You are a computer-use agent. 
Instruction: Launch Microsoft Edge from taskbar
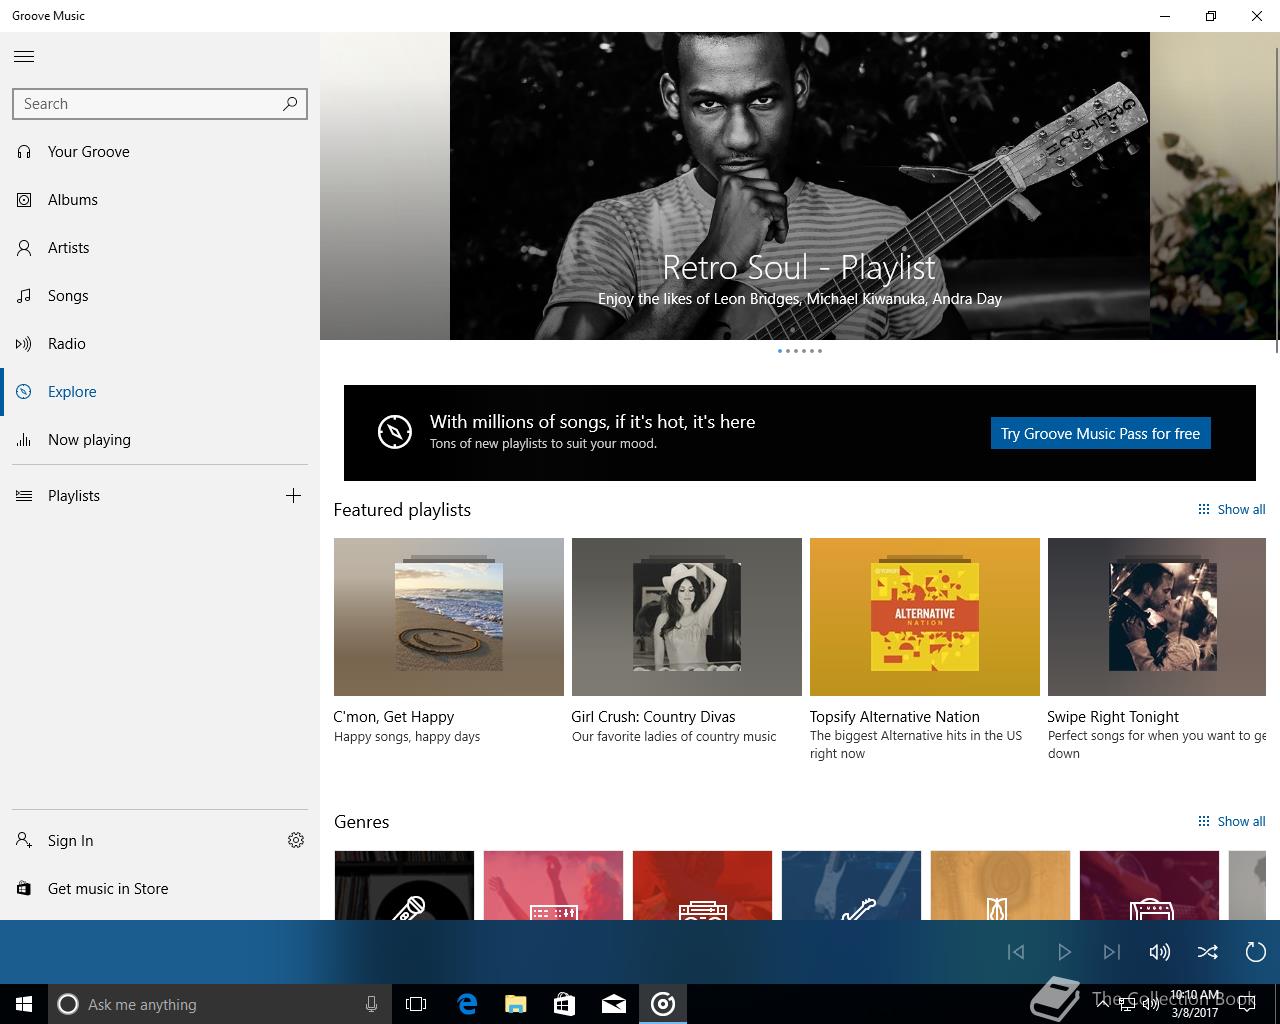tap(467, 1004)
